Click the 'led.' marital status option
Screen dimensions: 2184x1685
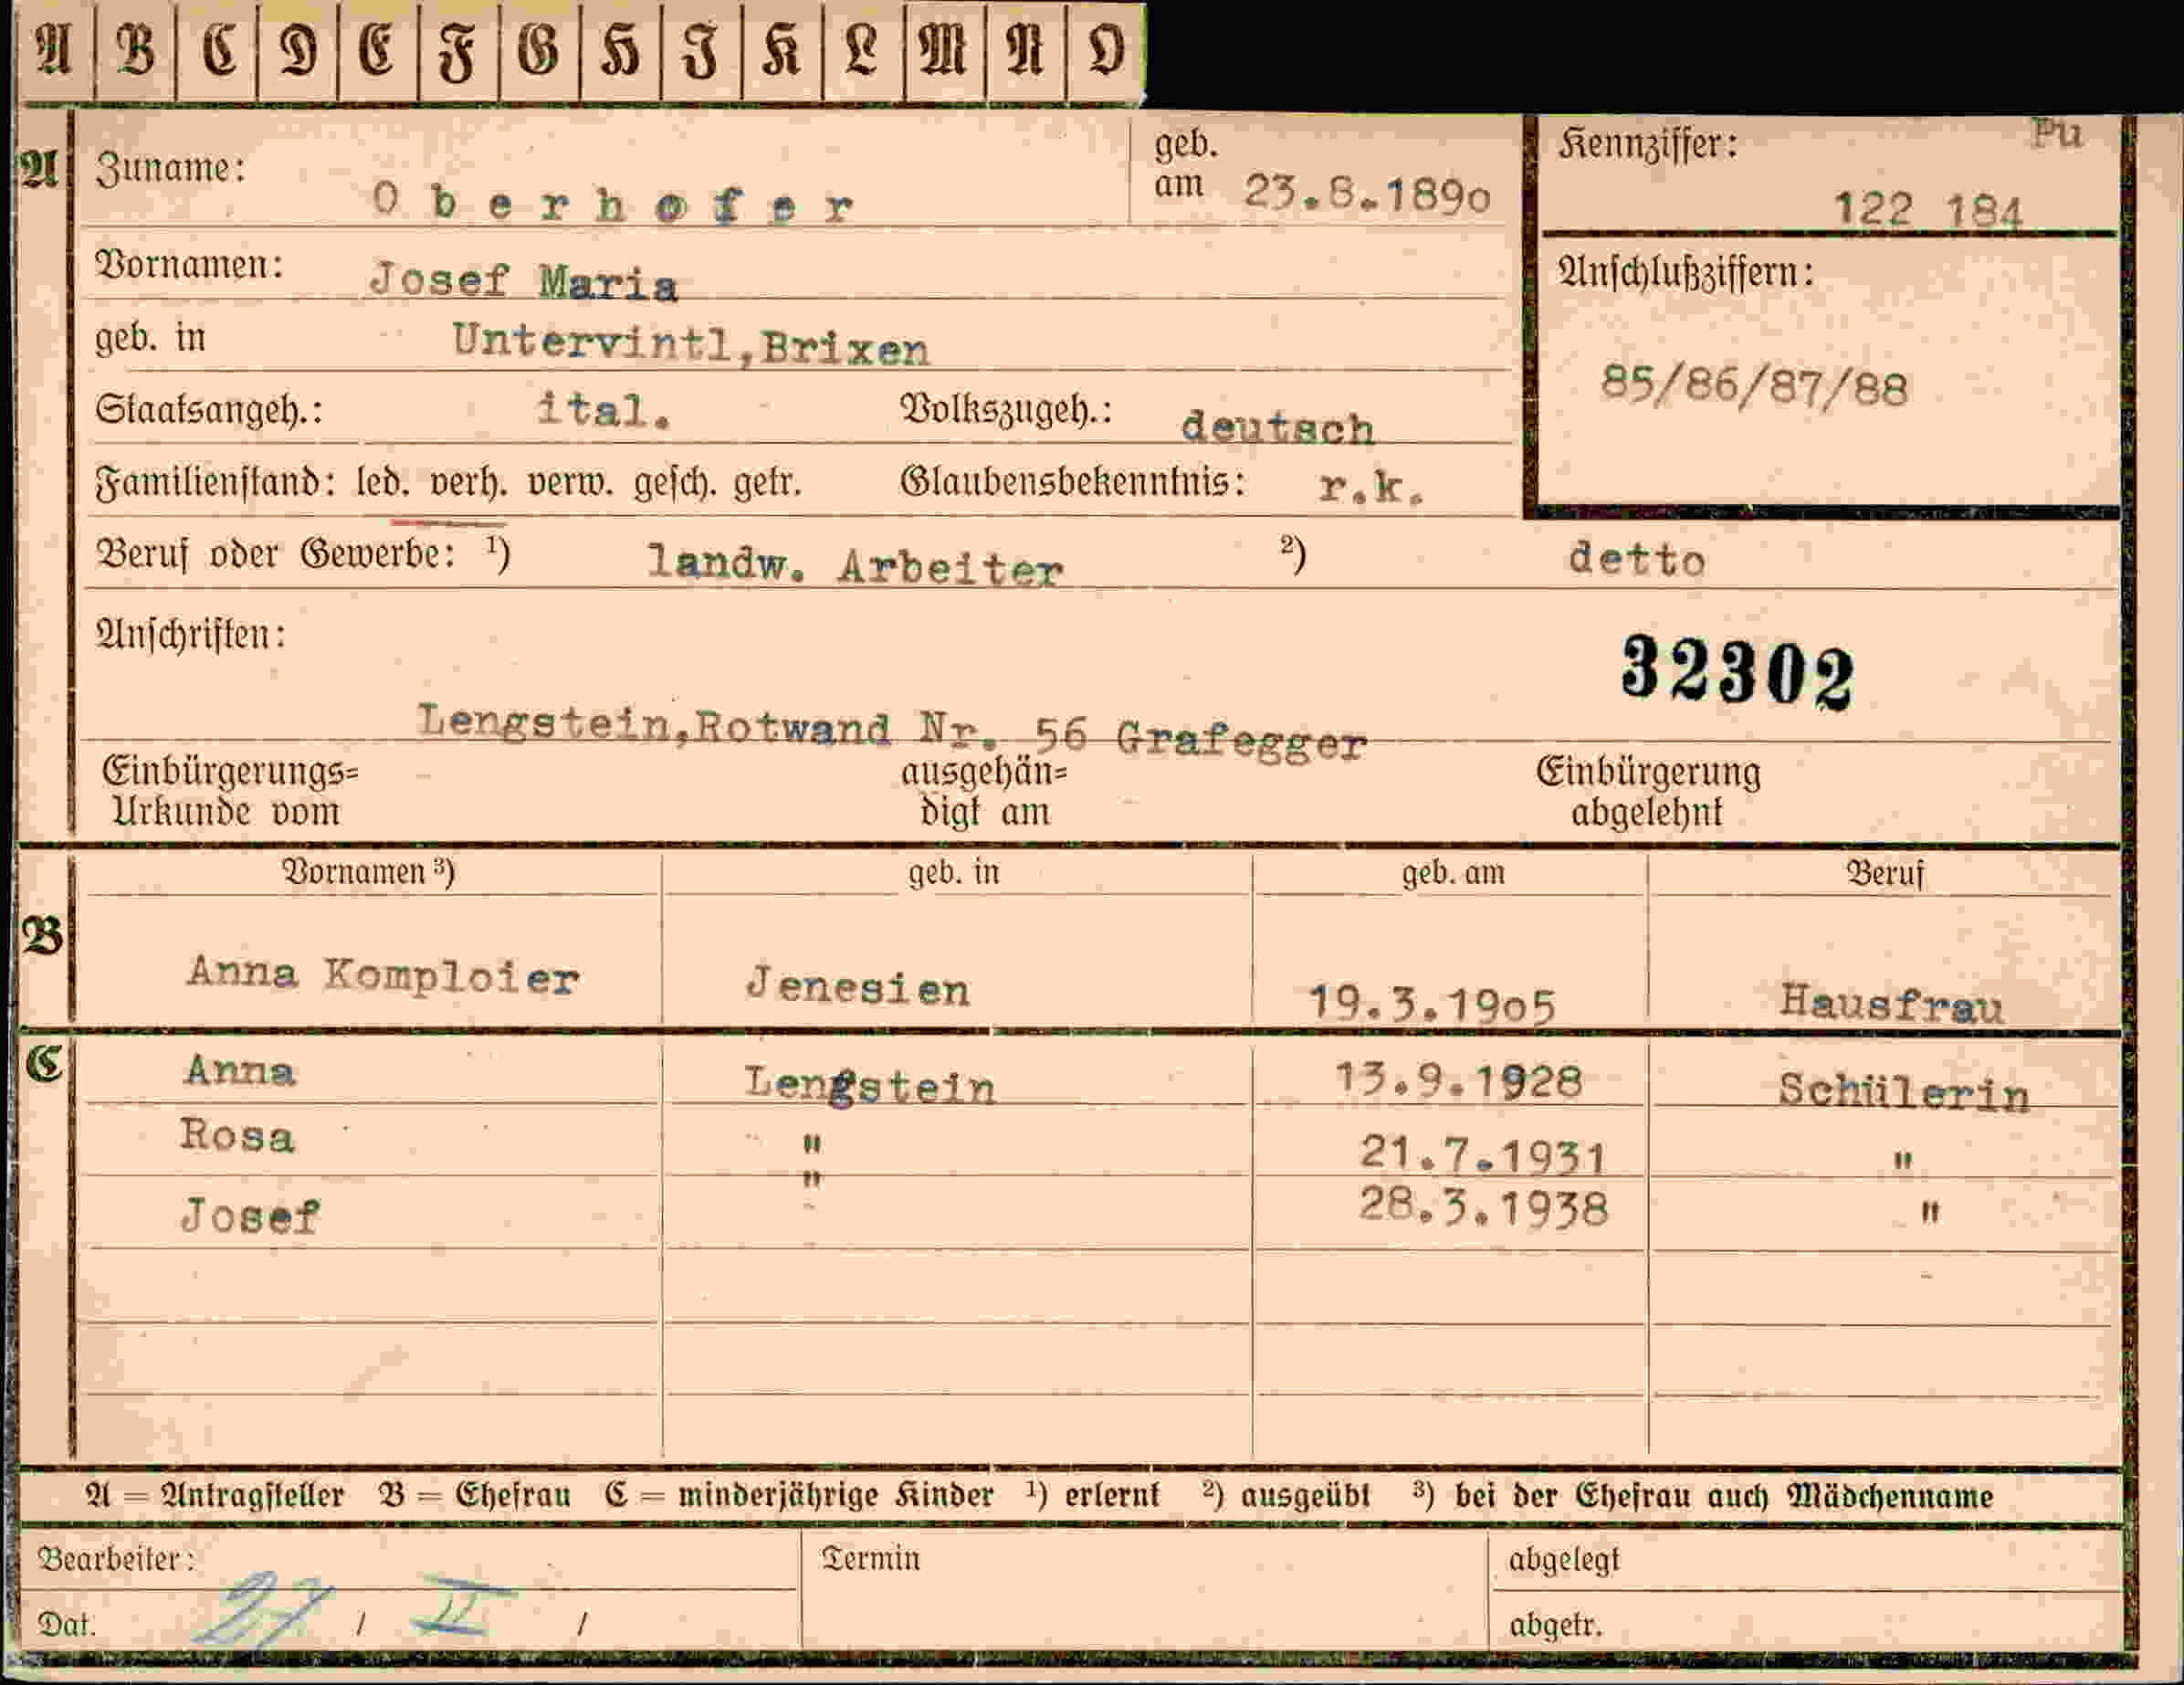[x=382, y=485]
